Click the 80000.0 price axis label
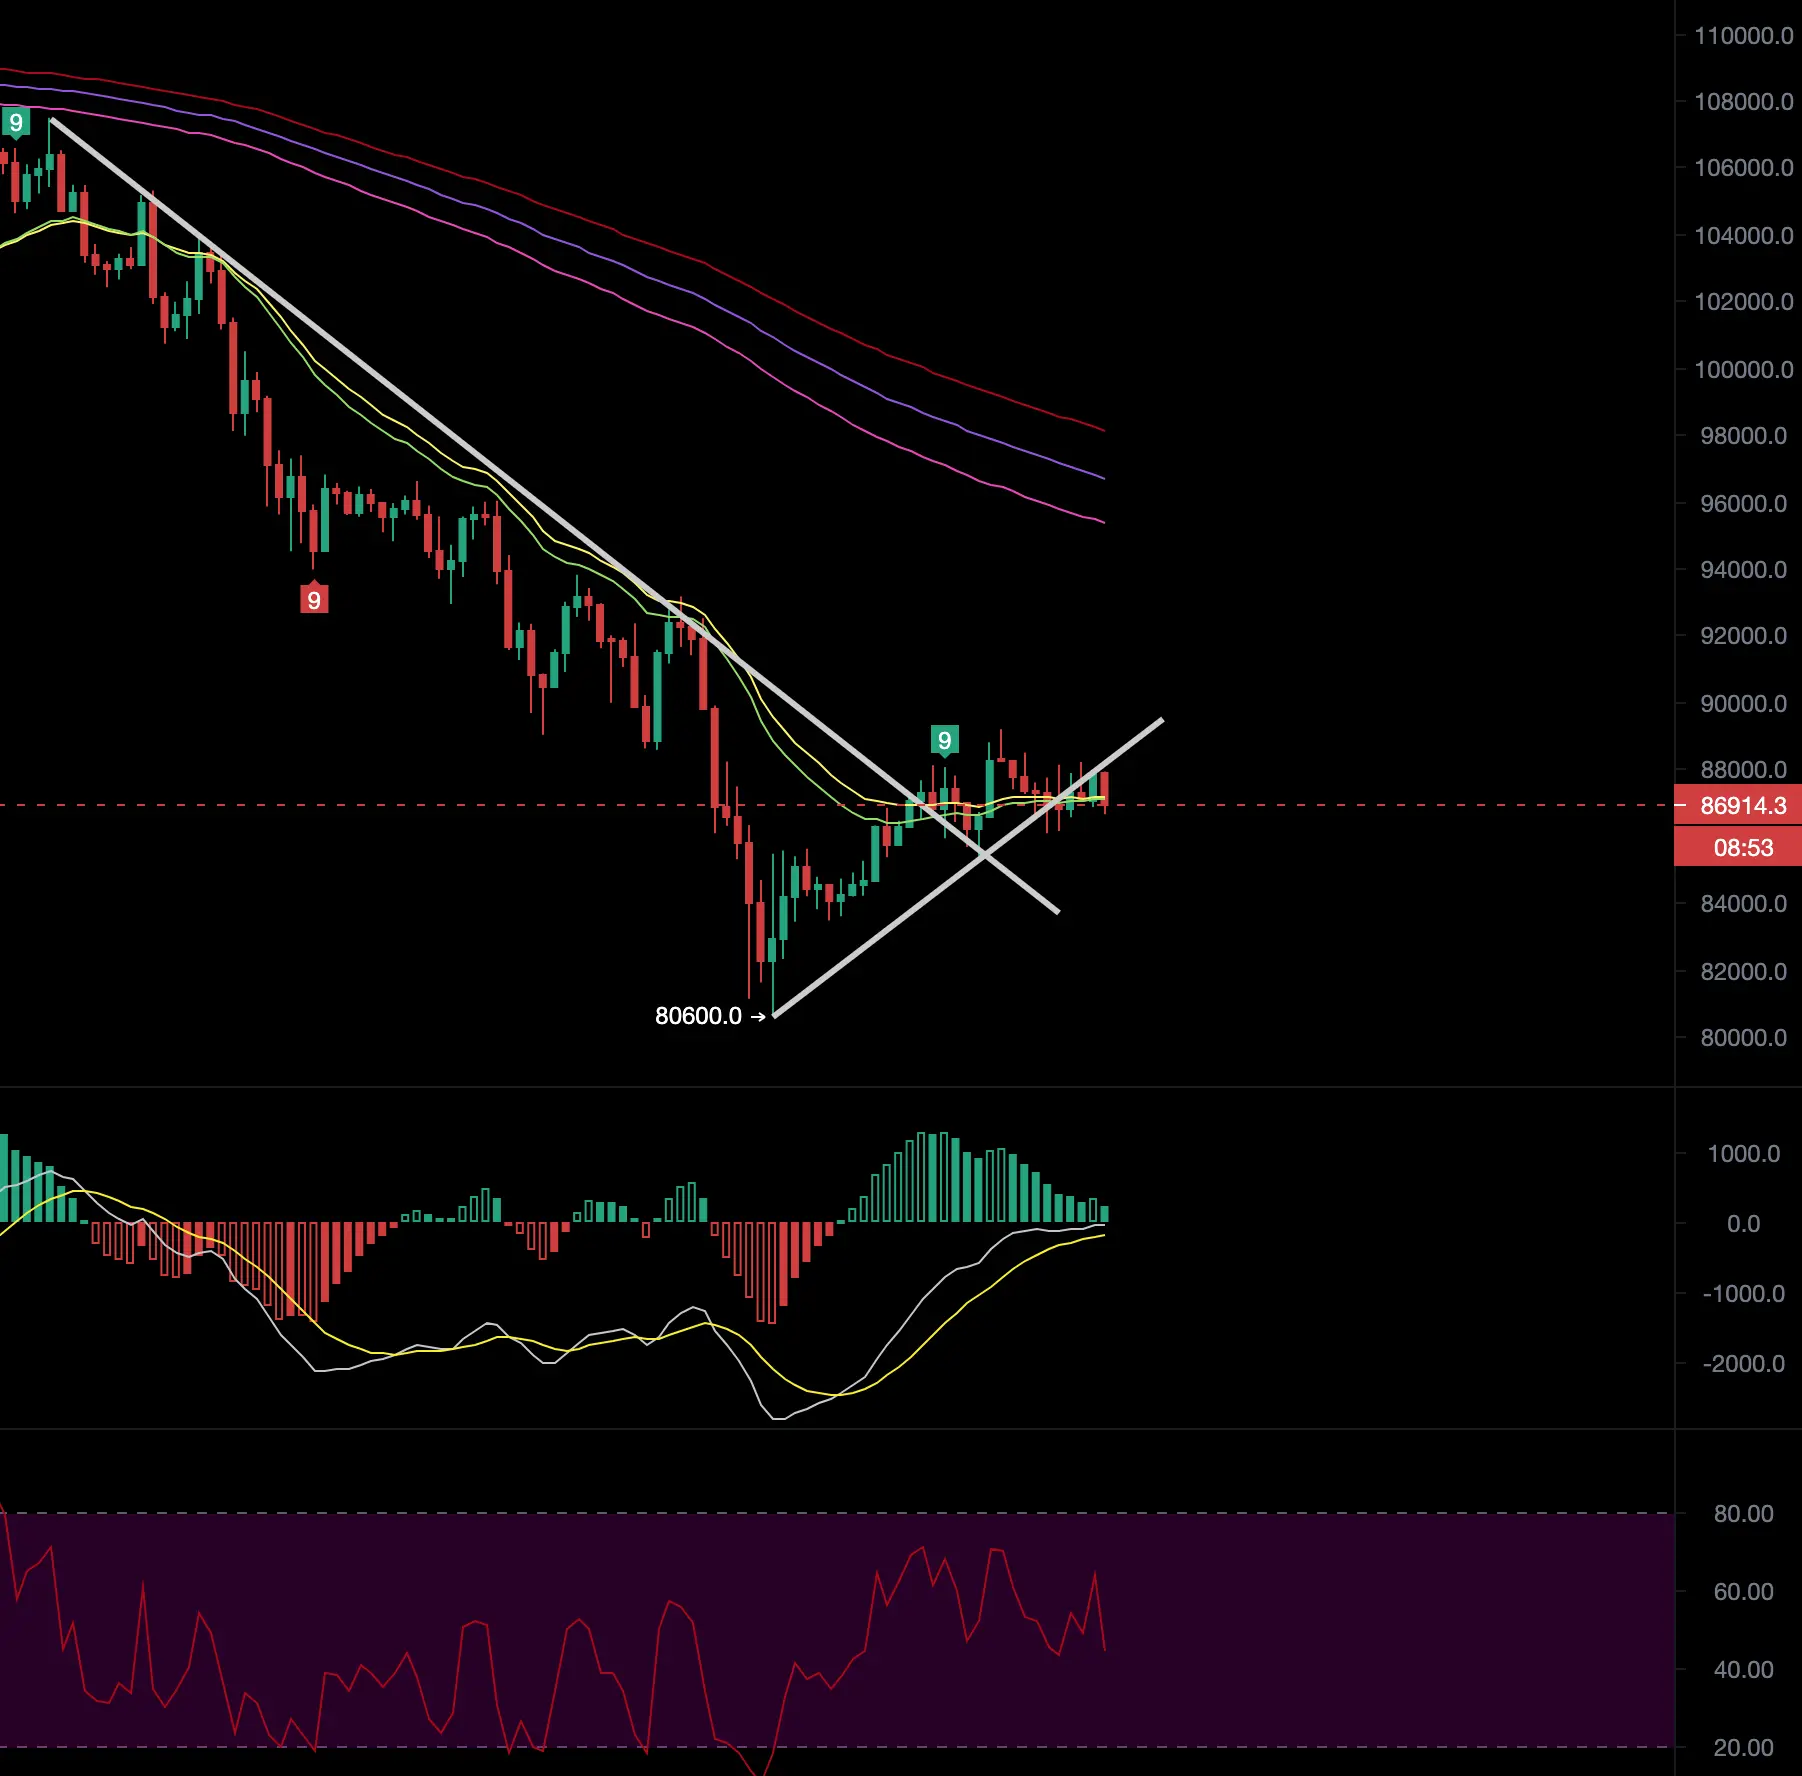 (x=1743, y=1038)
